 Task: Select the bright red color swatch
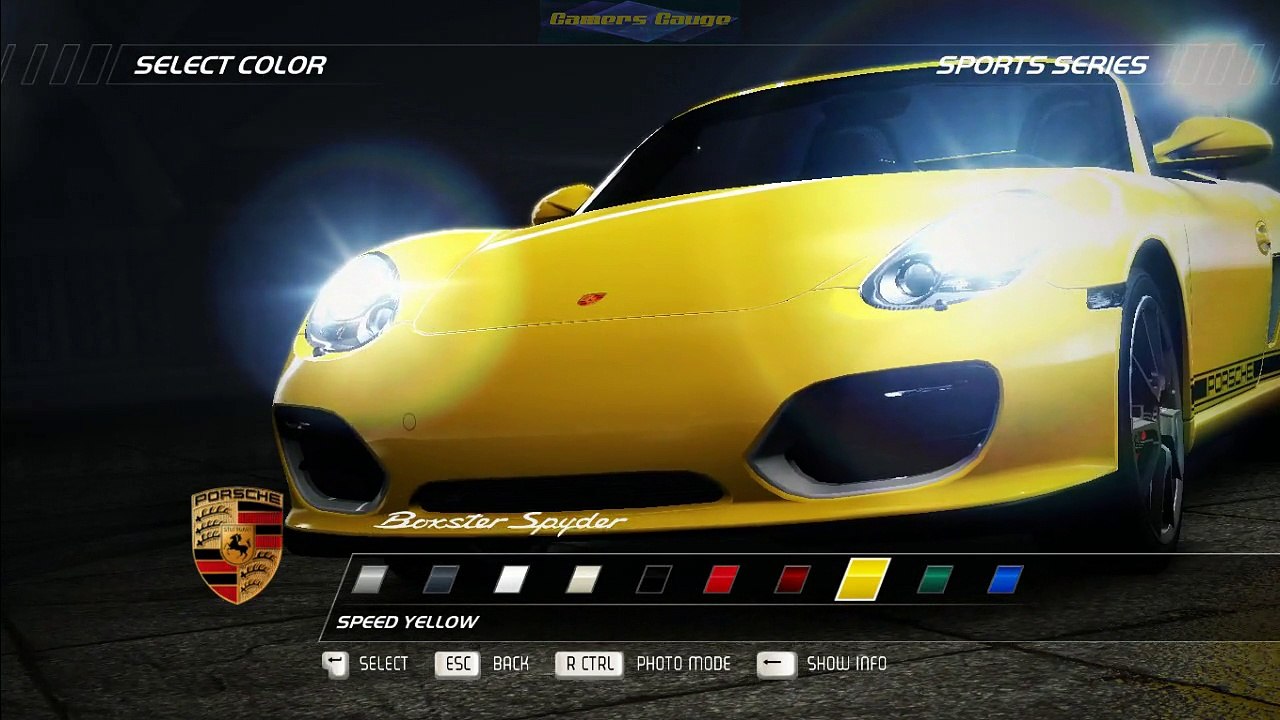[x=721, y=579]
